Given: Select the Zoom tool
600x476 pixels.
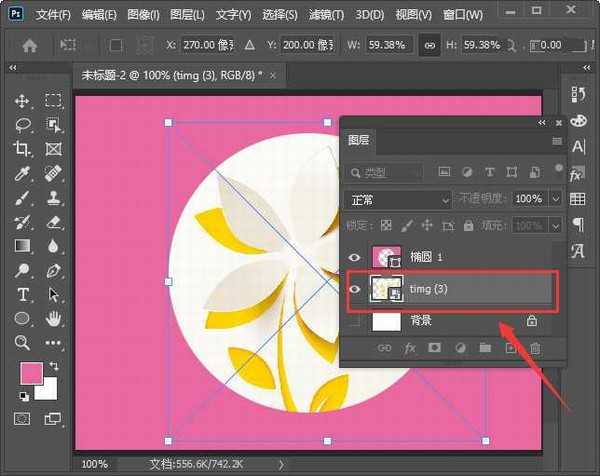Looking at the screenshot, I should 23,342.
